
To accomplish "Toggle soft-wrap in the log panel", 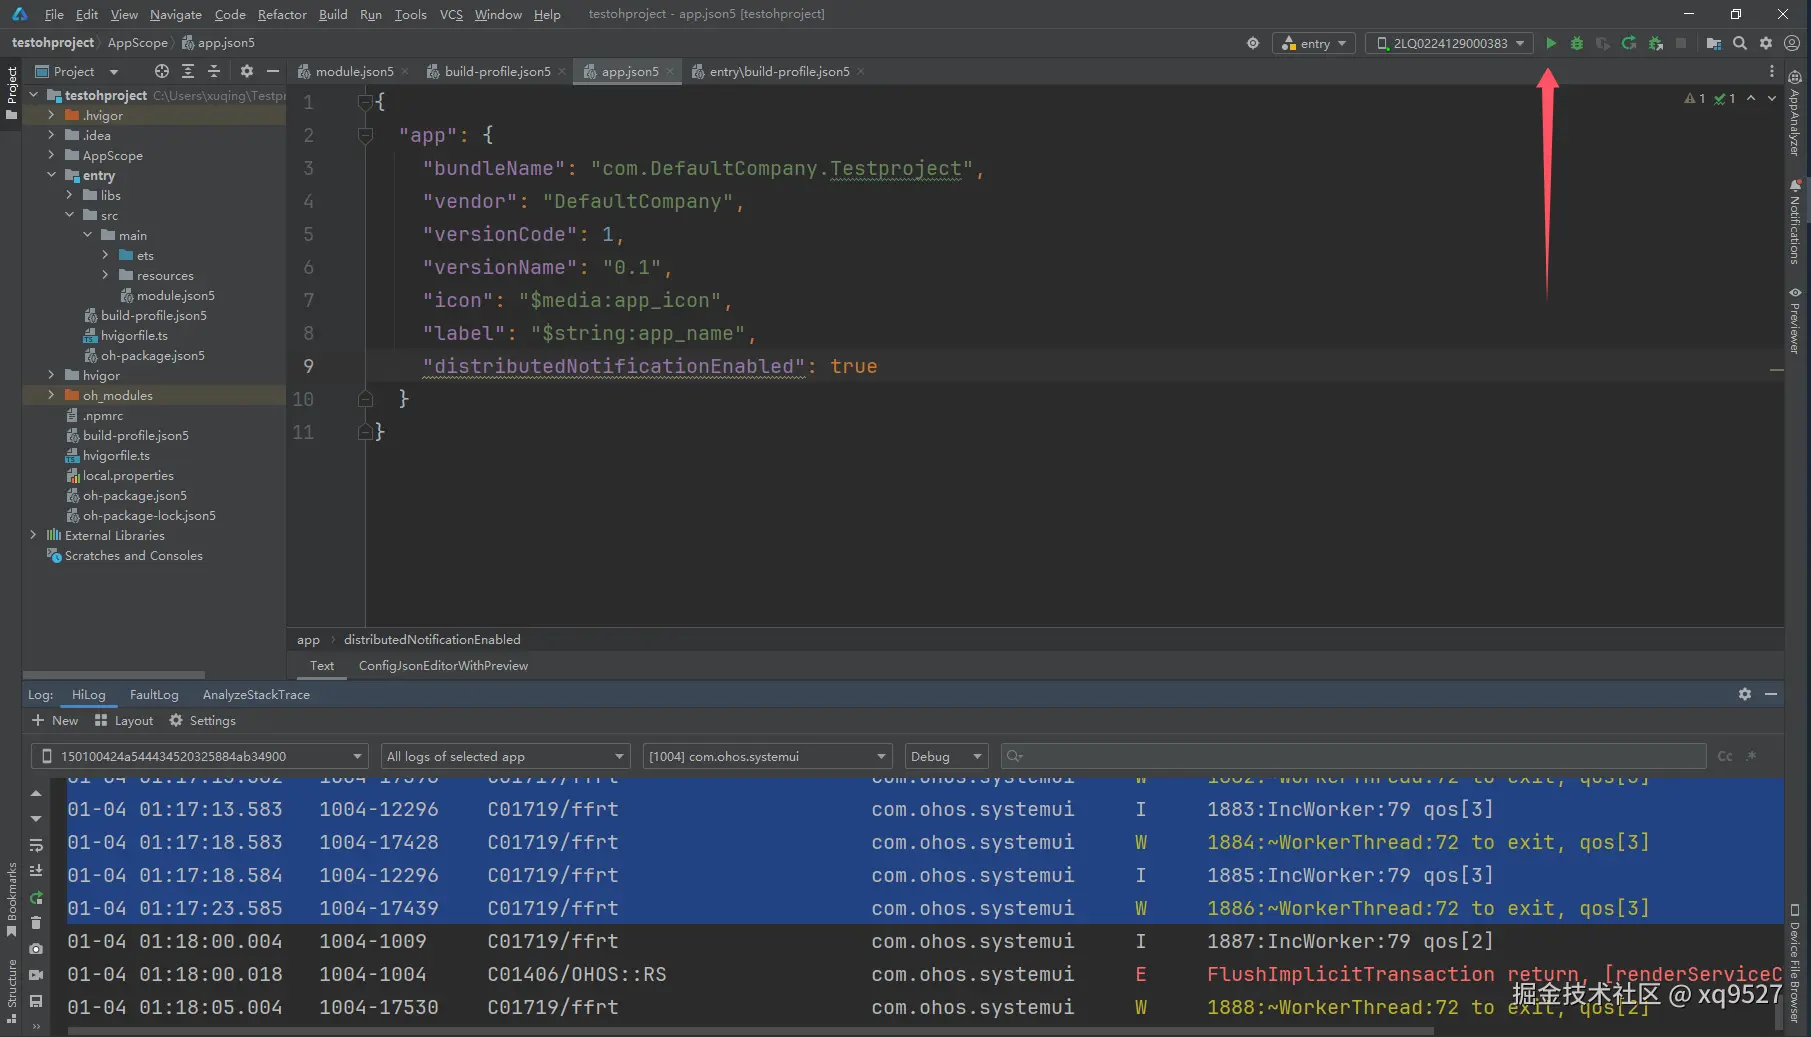I will pyautogui.click(x=36, y=845).
